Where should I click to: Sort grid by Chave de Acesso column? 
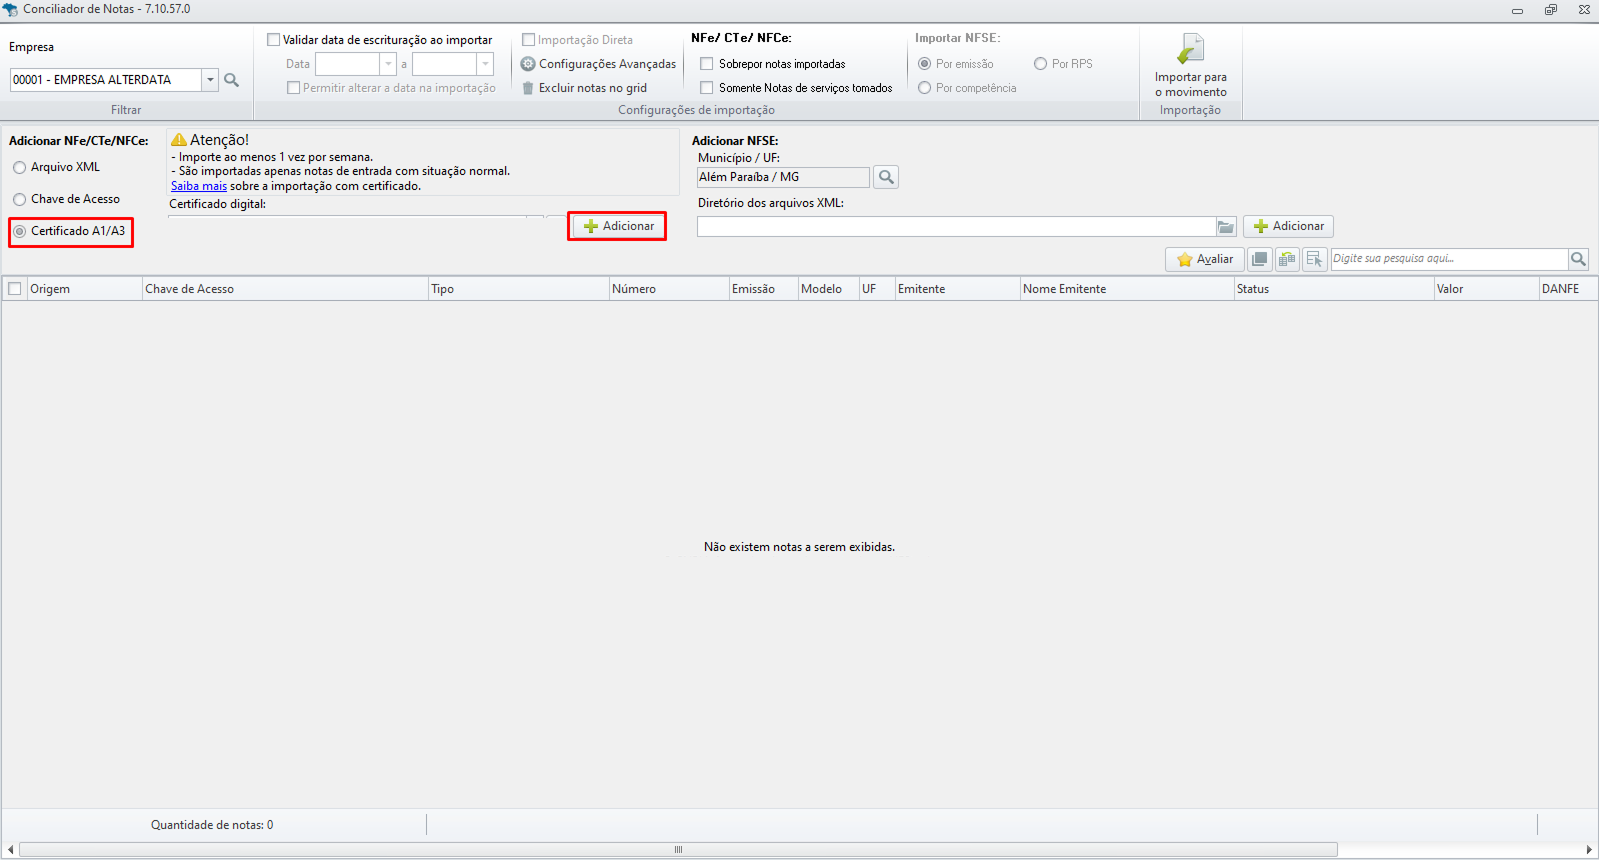coord(285,289)
